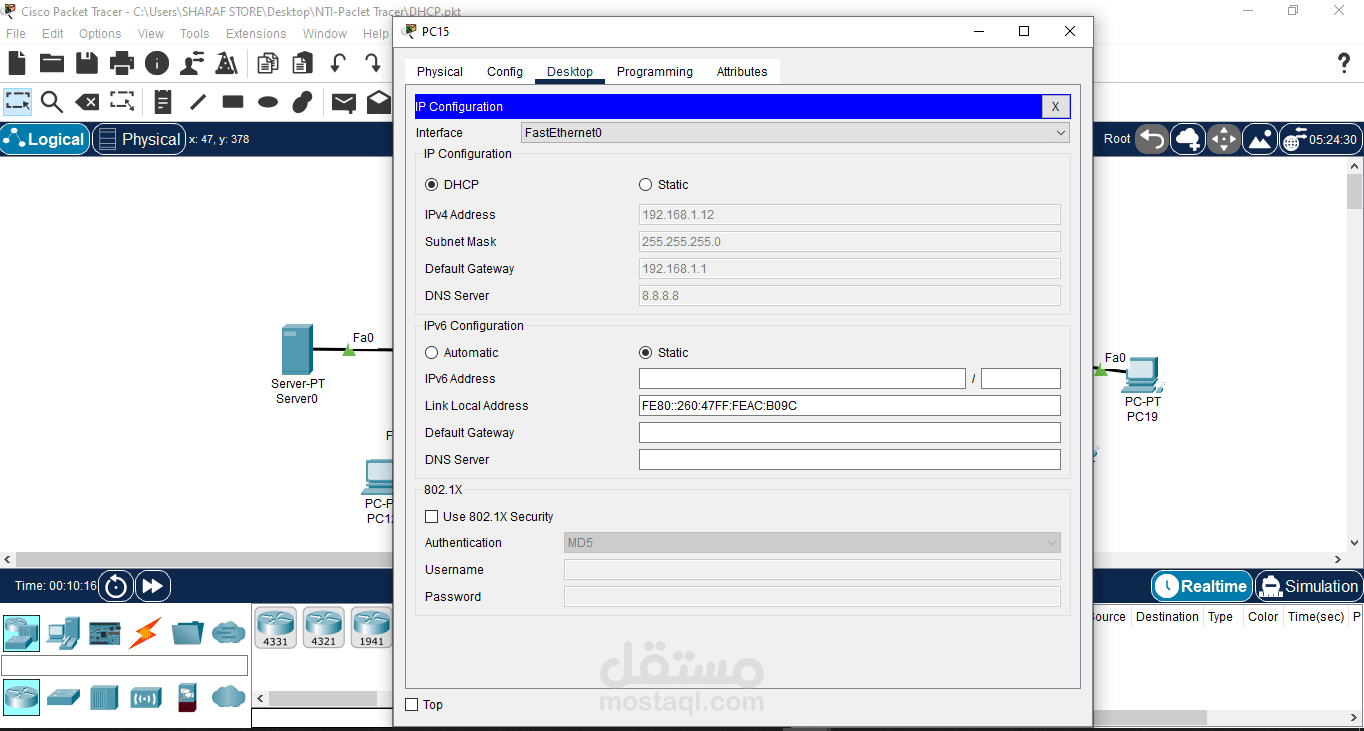Choose the Multiuser Connection cloud icon

tap(228, 632)
